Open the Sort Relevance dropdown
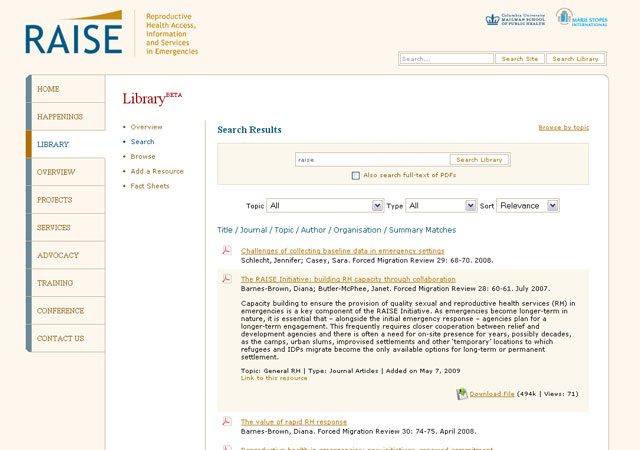The image size is (640, 450). pyautogui.click(x=528, y=205)
